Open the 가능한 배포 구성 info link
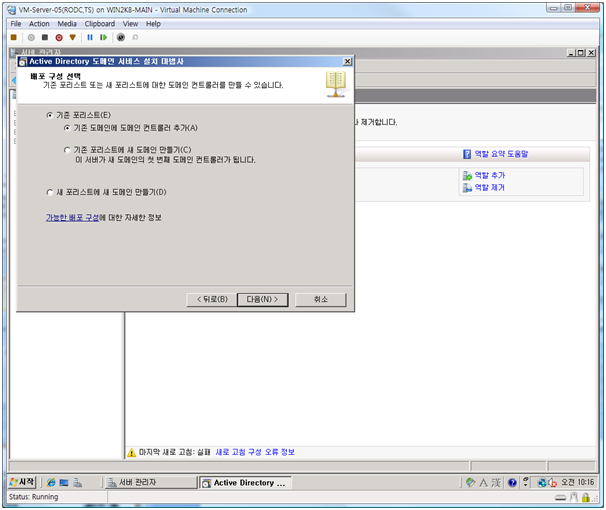The width and height of the screenshot is (606, 510). point(72,218)
